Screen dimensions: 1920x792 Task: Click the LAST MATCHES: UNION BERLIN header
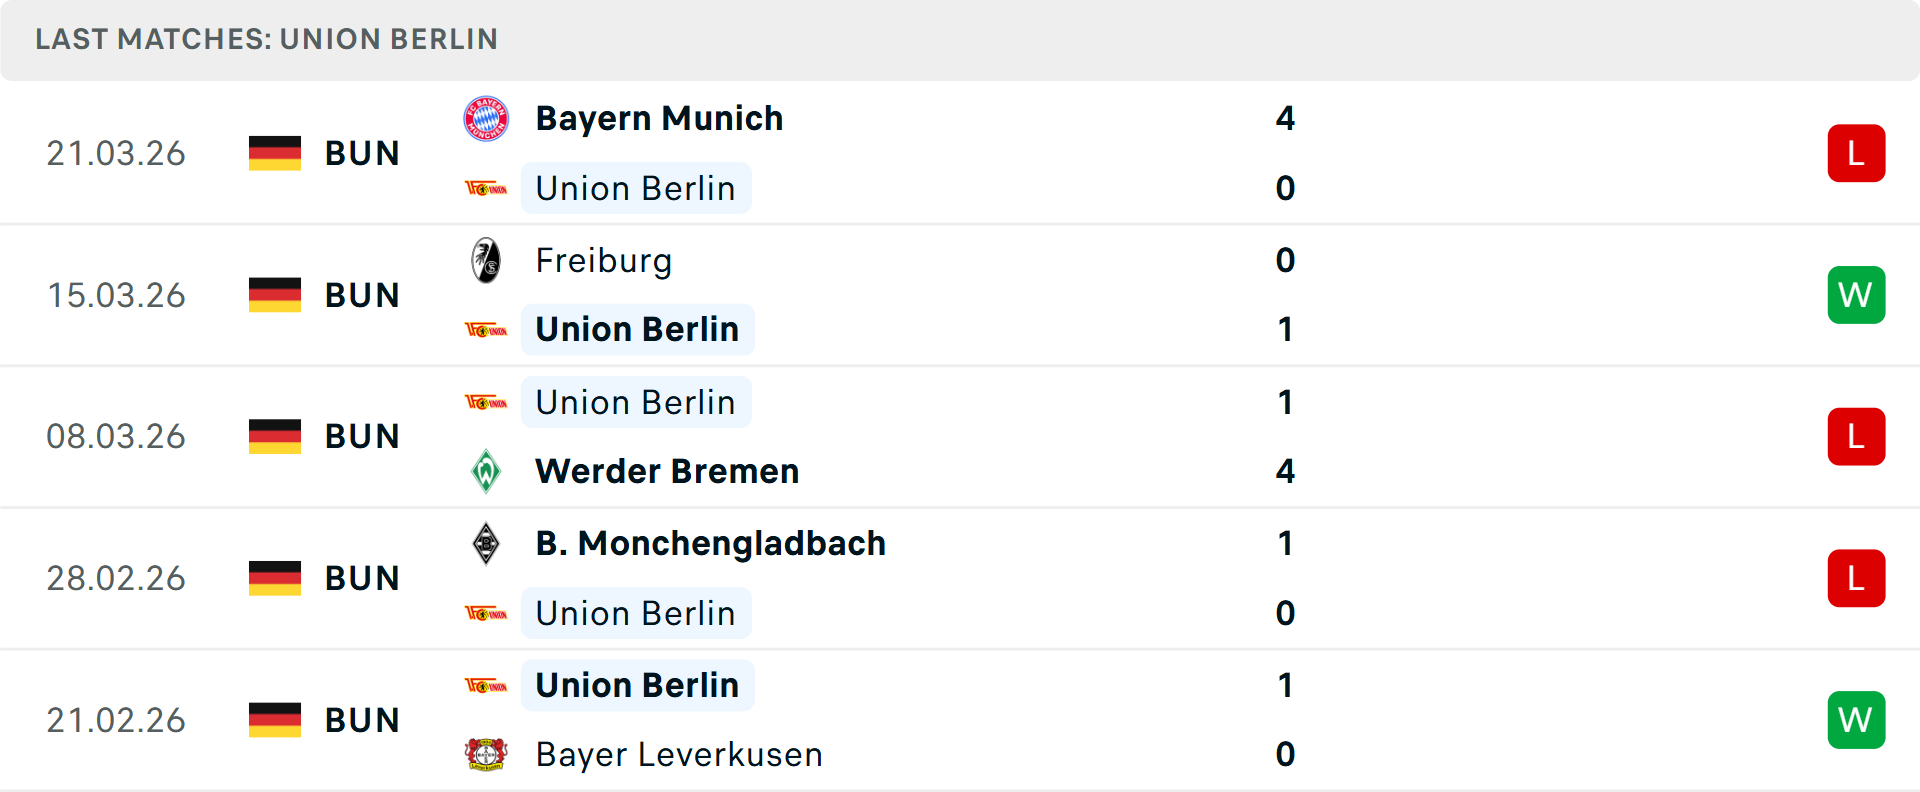click(266, 39)
